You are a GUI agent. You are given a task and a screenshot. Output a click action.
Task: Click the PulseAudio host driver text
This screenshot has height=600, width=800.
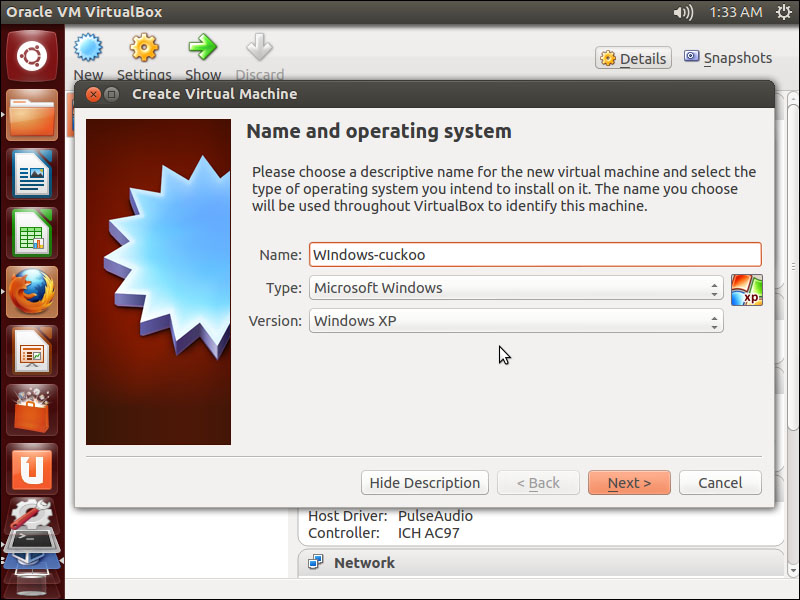click(435, 516)
